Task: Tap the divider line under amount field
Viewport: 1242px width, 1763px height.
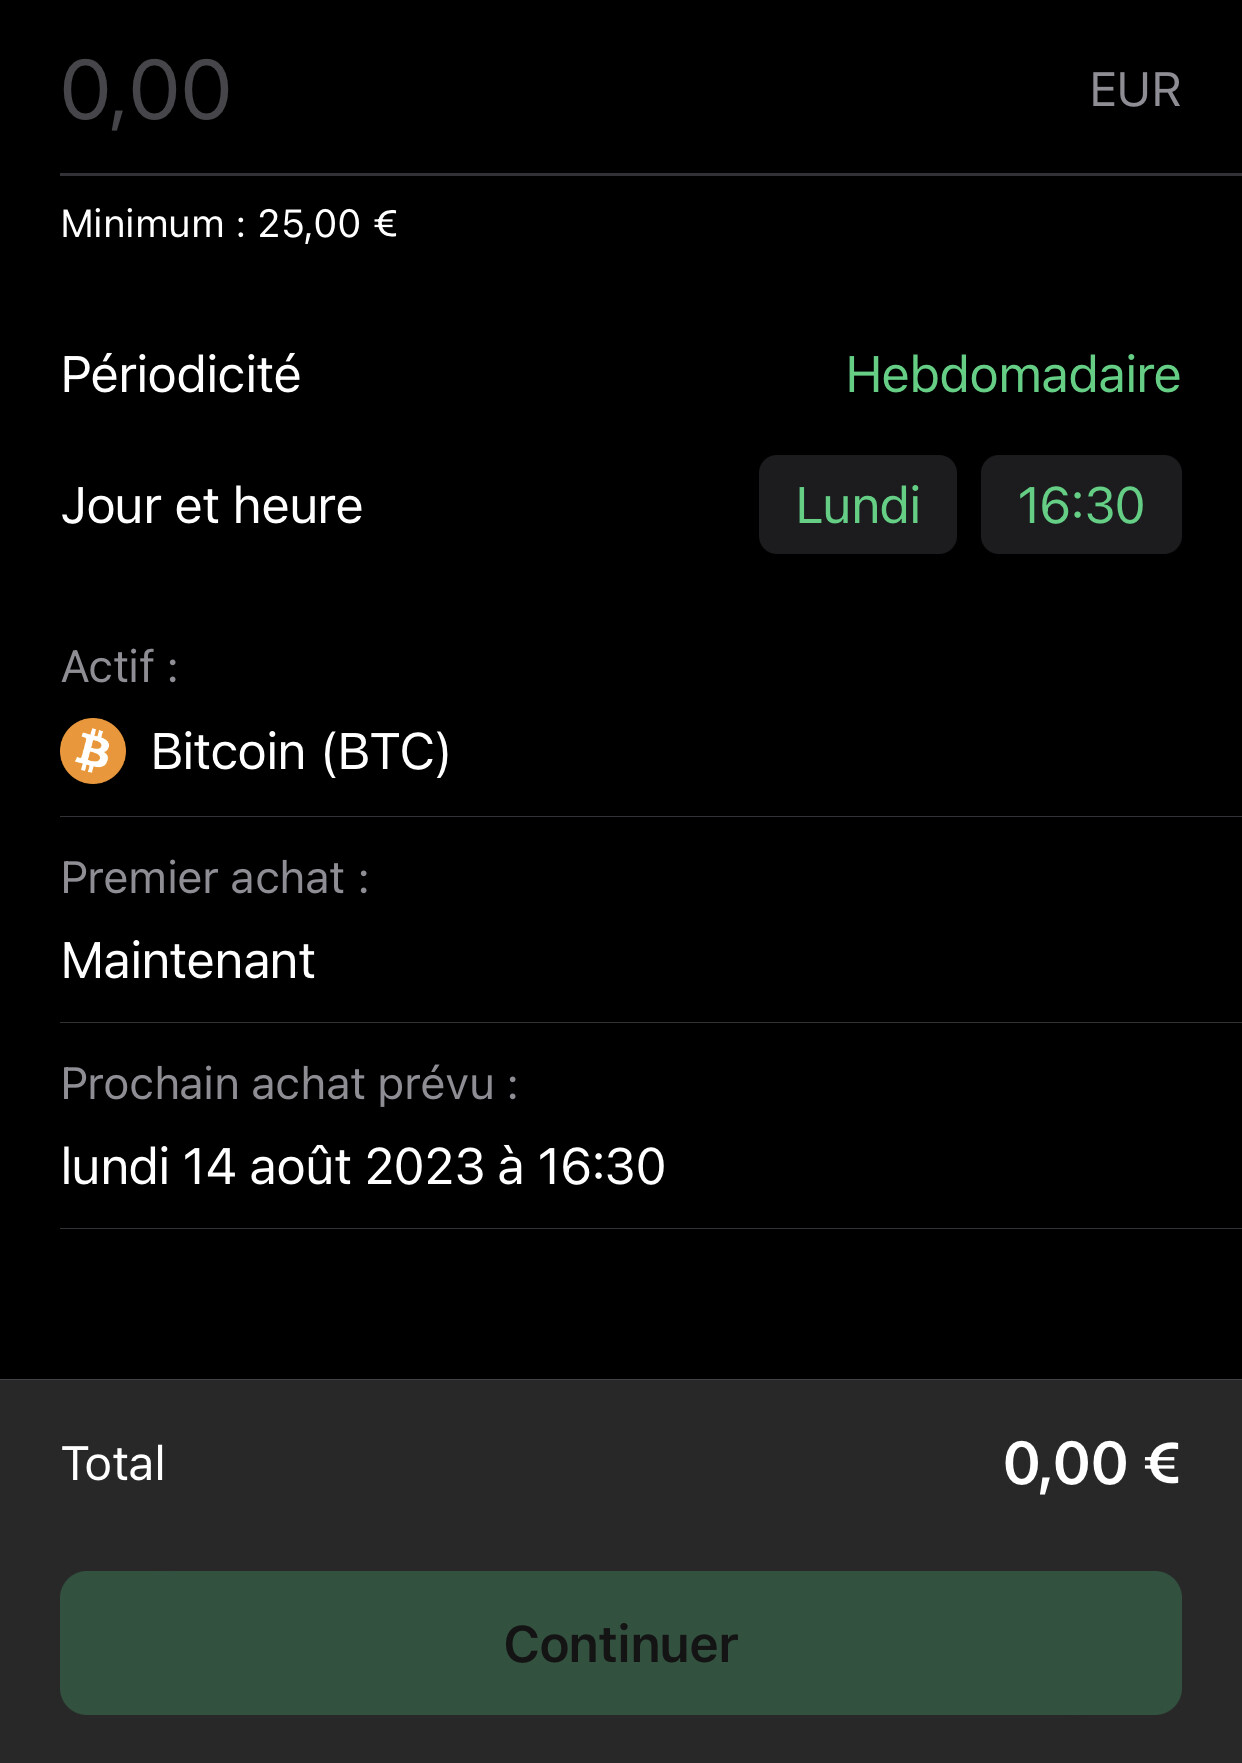Action: pyautogui.click(x=651, y=174)
